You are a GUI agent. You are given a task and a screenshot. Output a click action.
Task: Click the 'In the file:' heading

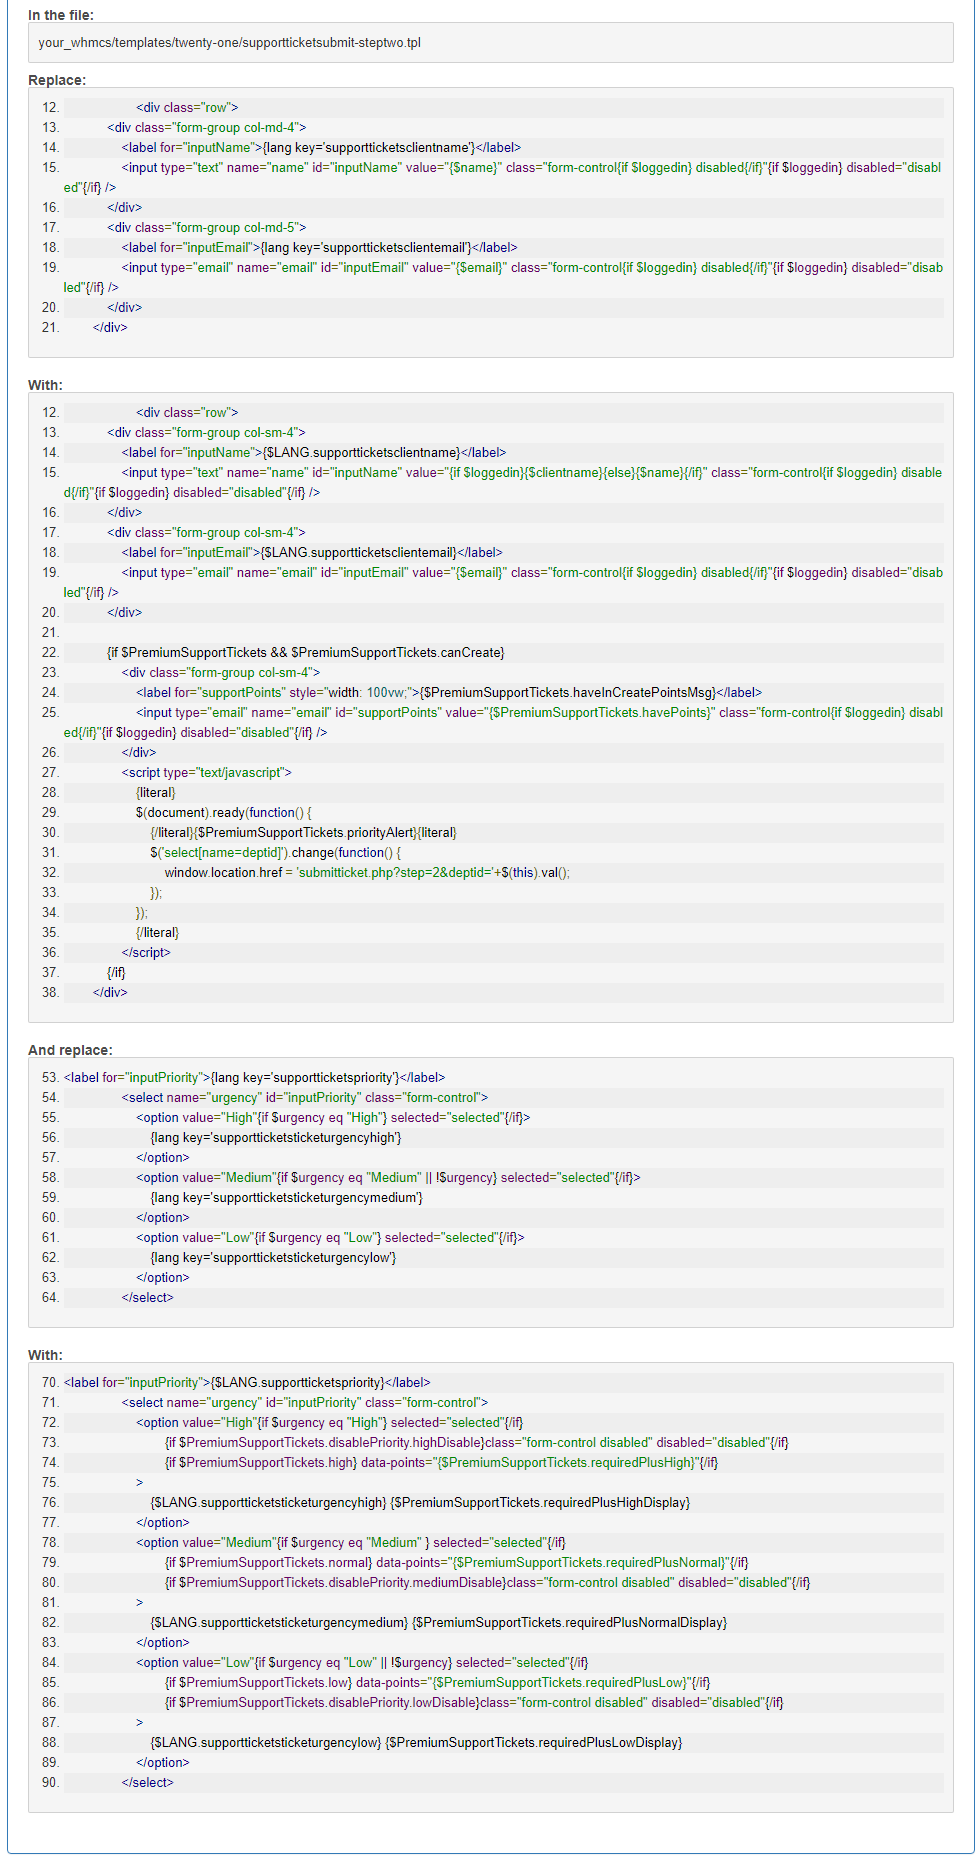[x=61, y=15]
